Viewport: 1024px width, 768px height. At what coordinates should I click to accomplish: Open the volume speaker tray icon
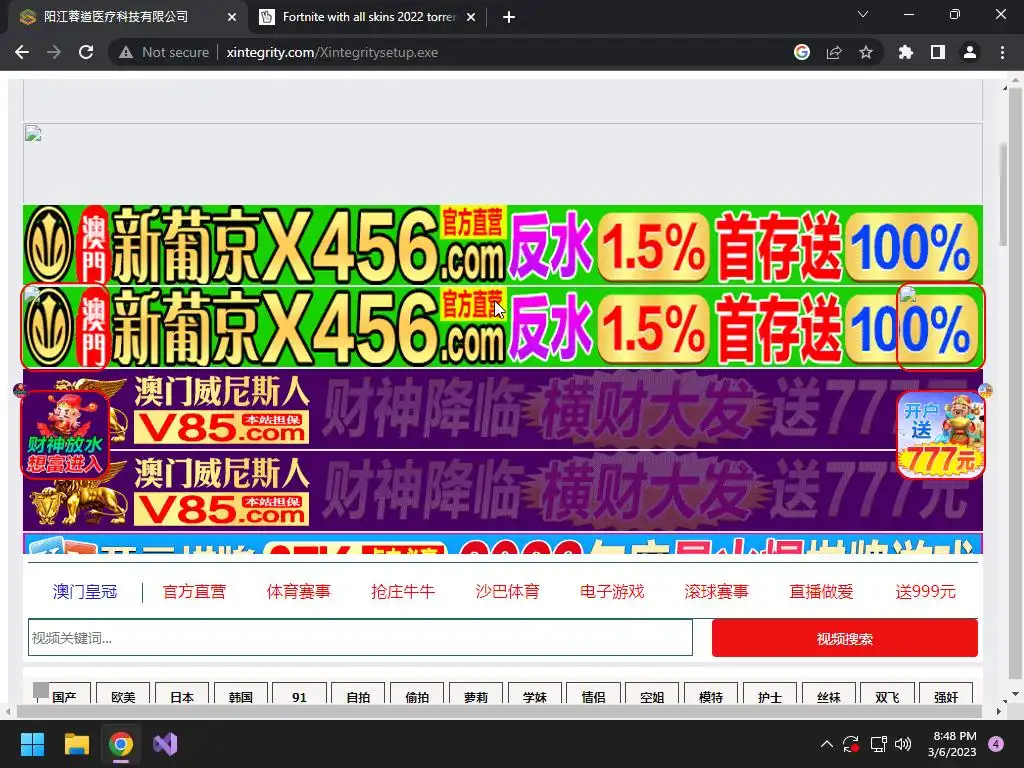click(x=903, y=744)
